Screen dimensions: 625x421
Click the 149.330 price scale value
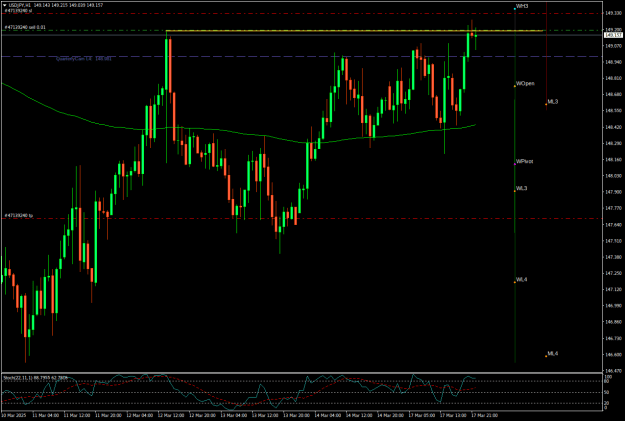pyautogui.click(x=612, y=13)
